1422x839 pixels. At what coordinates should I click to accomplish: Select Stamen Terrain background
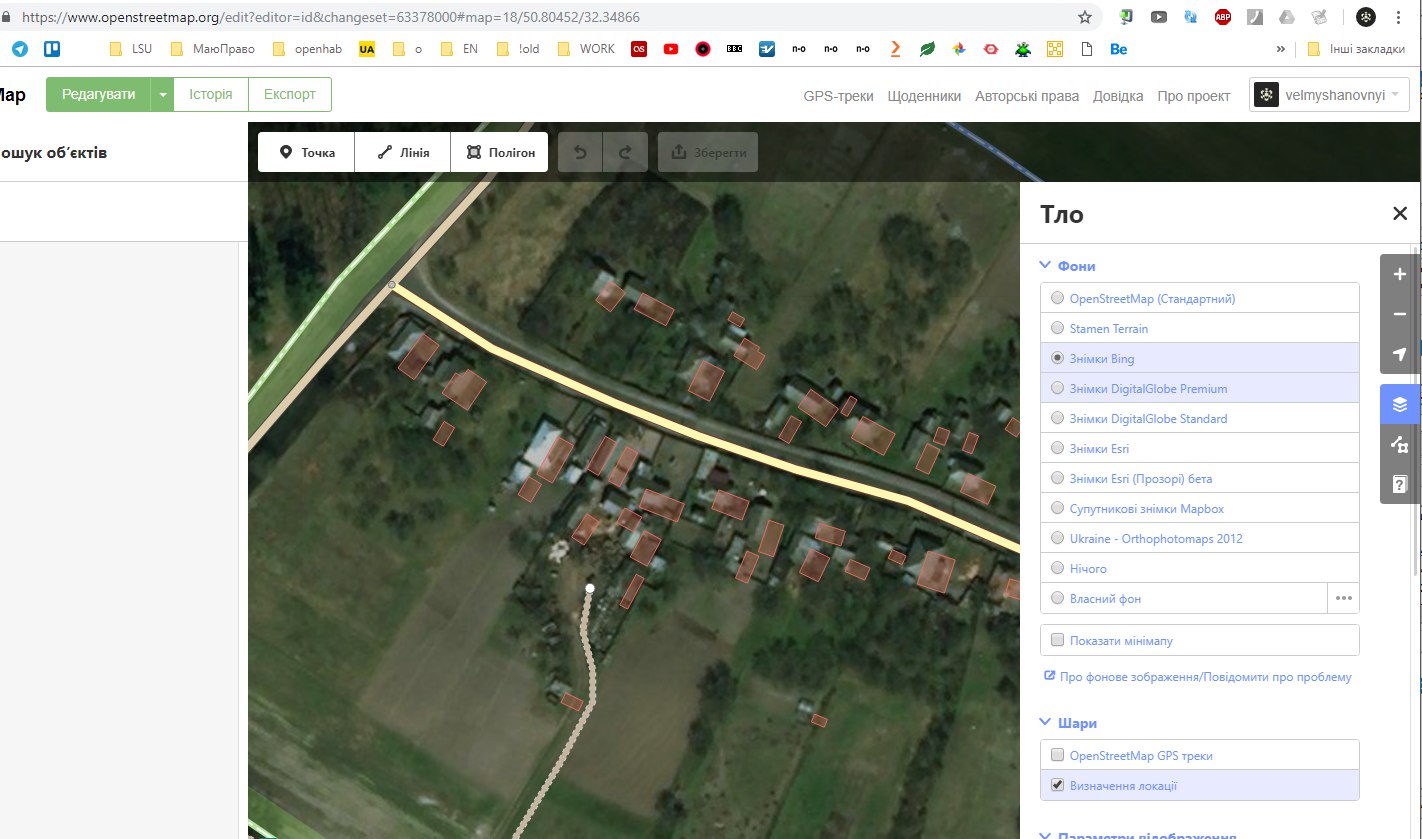(x=1200, y=328)
